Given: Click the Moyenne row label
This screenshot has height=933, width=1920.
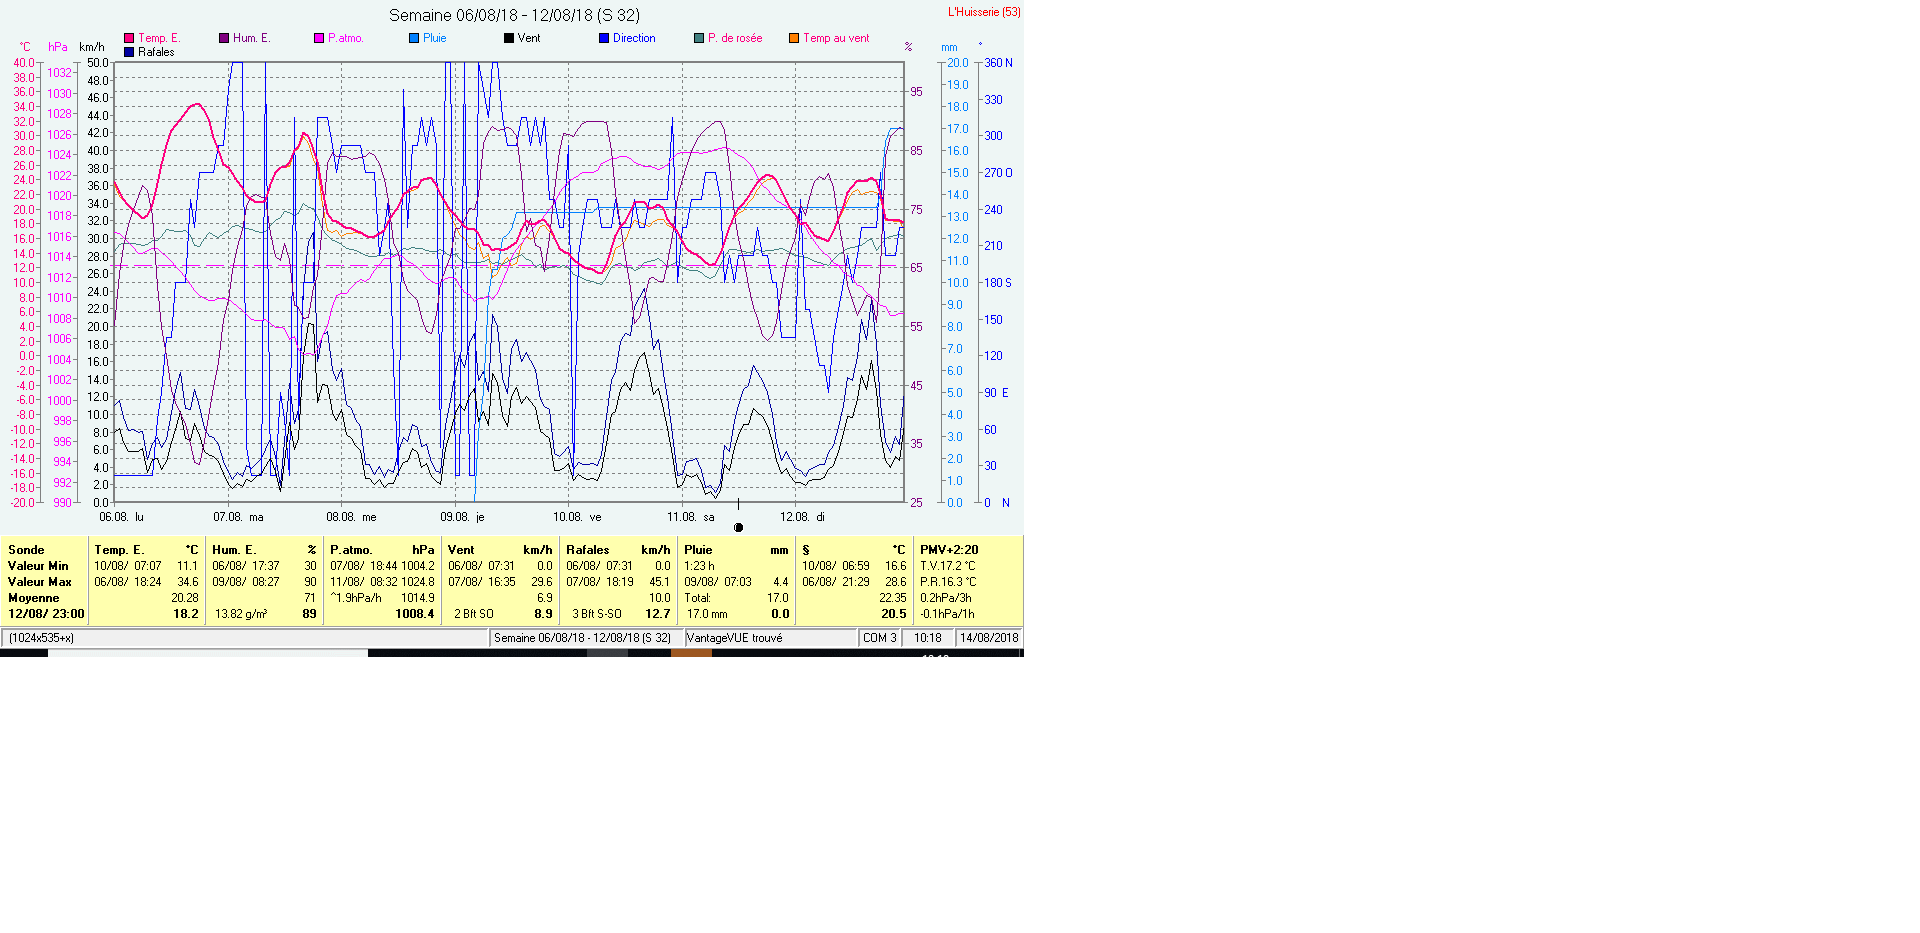Looking at the screenshot, I should pos(34,598).
